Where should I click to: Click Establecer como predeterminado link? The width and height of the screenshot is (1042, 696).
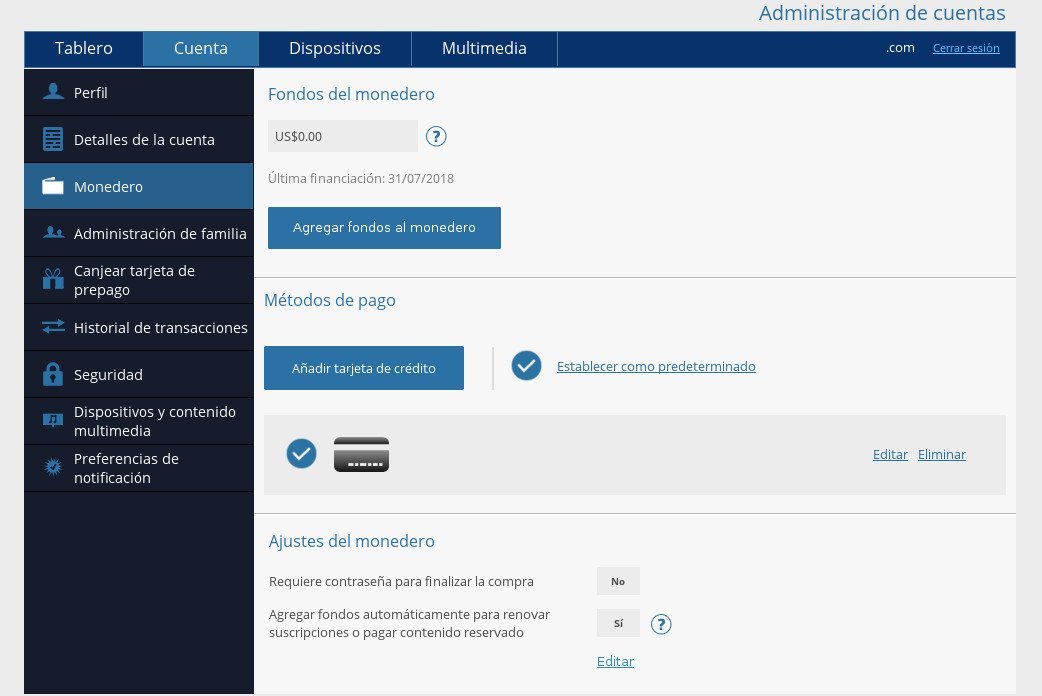656,366
